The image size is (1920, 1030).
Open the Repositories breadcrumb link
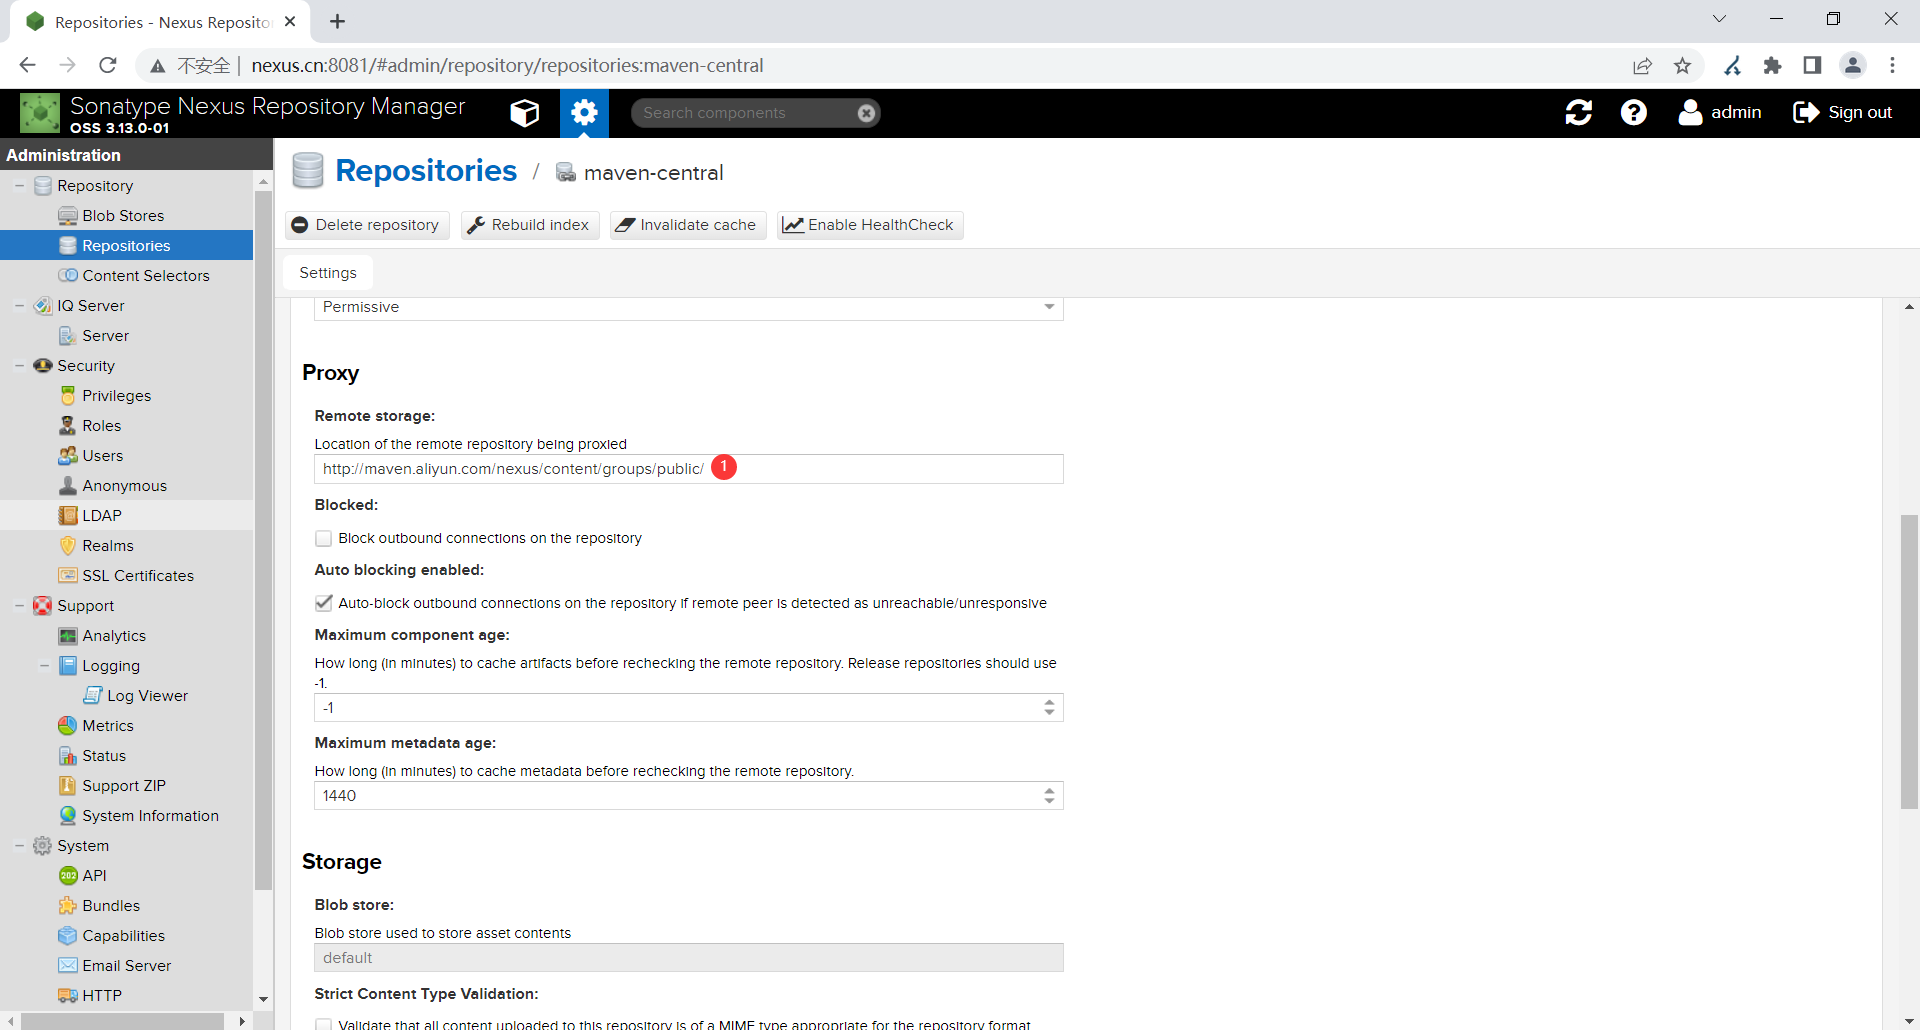tap(426, 171)
